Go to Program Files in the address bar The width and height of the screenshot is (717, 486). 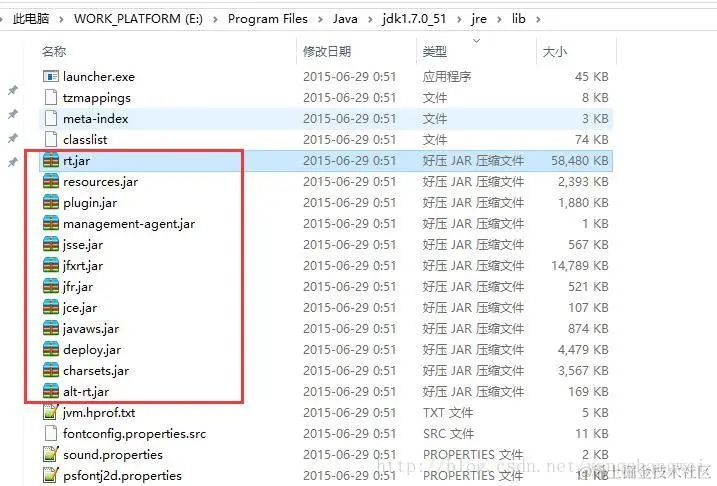pyautogui.click(x=268, y=19)
